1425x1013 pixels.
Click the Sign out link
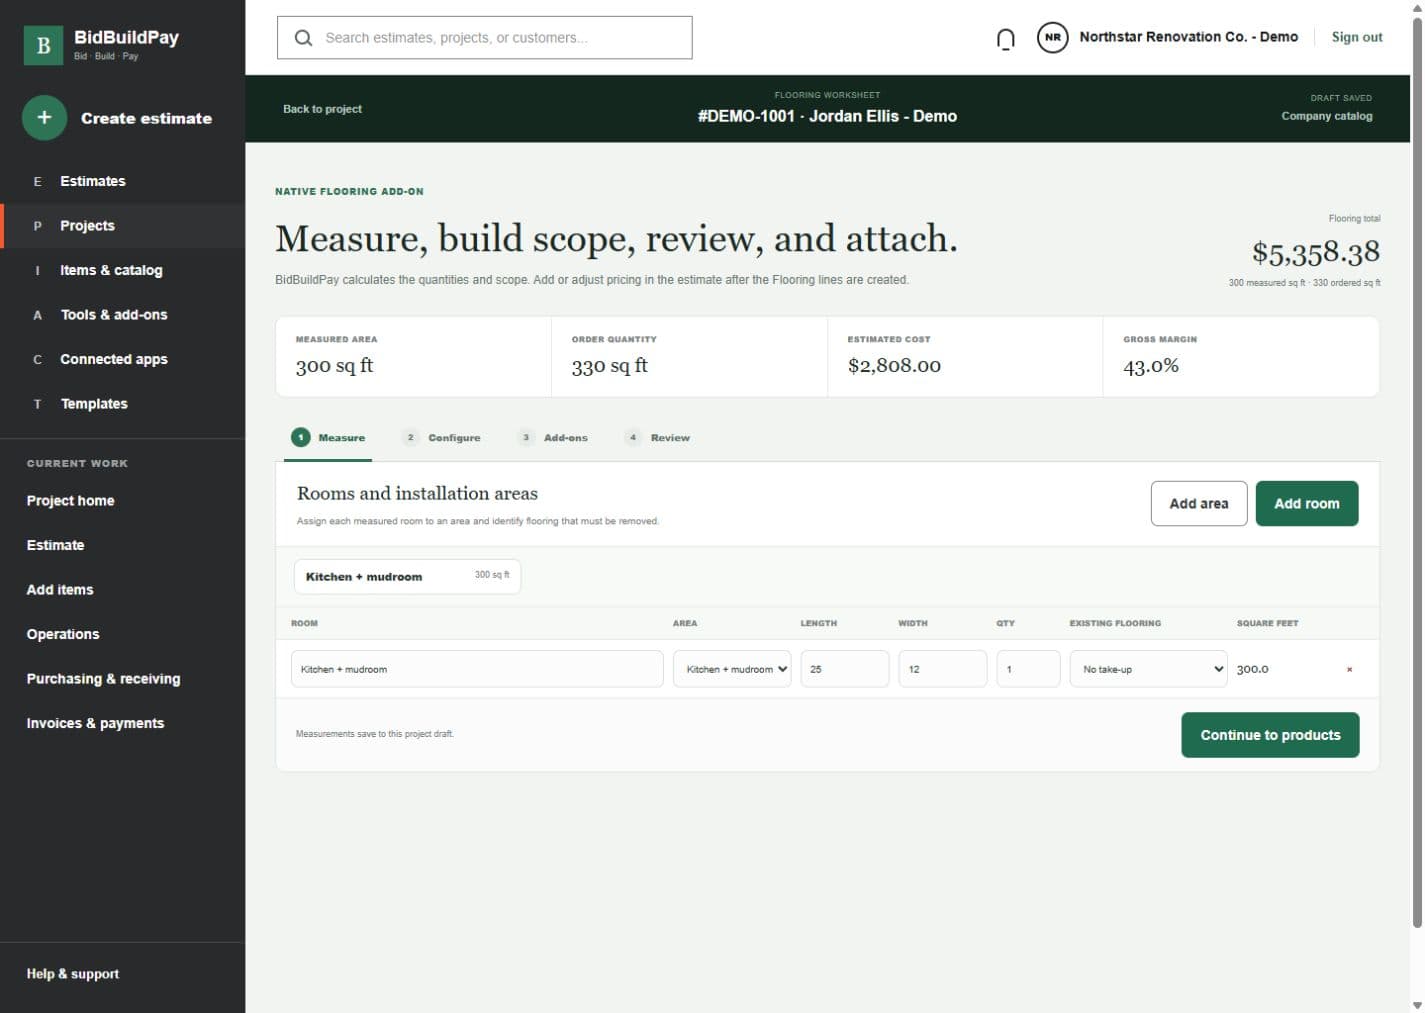tap(1357, 37)
